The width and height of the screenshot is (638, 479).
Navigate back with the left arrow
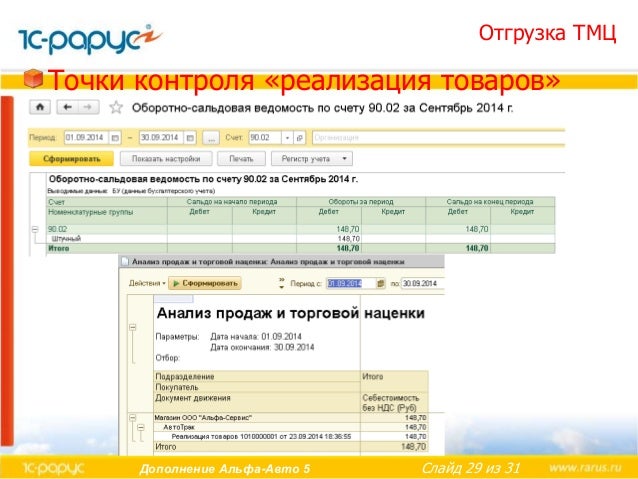pyautogui.click(x=68, y=107)
